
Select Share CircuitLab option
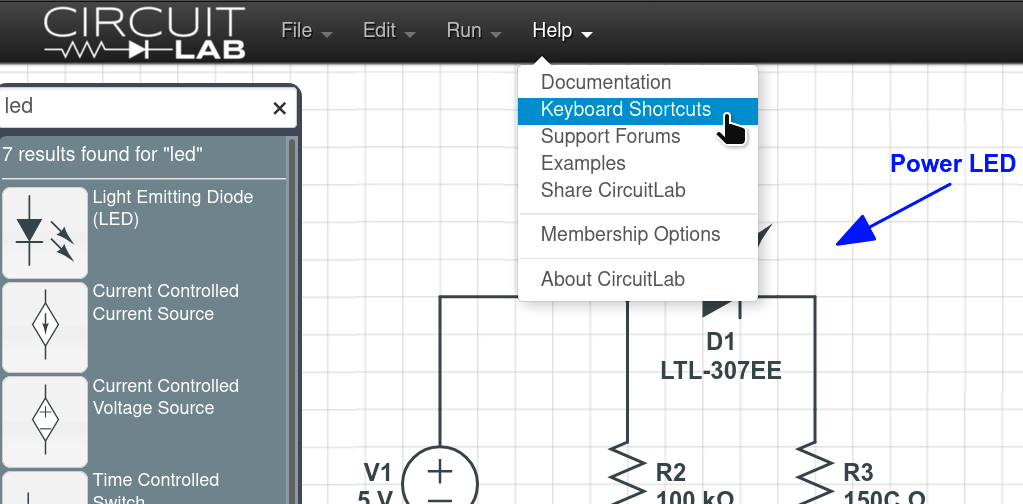[637, 190]
